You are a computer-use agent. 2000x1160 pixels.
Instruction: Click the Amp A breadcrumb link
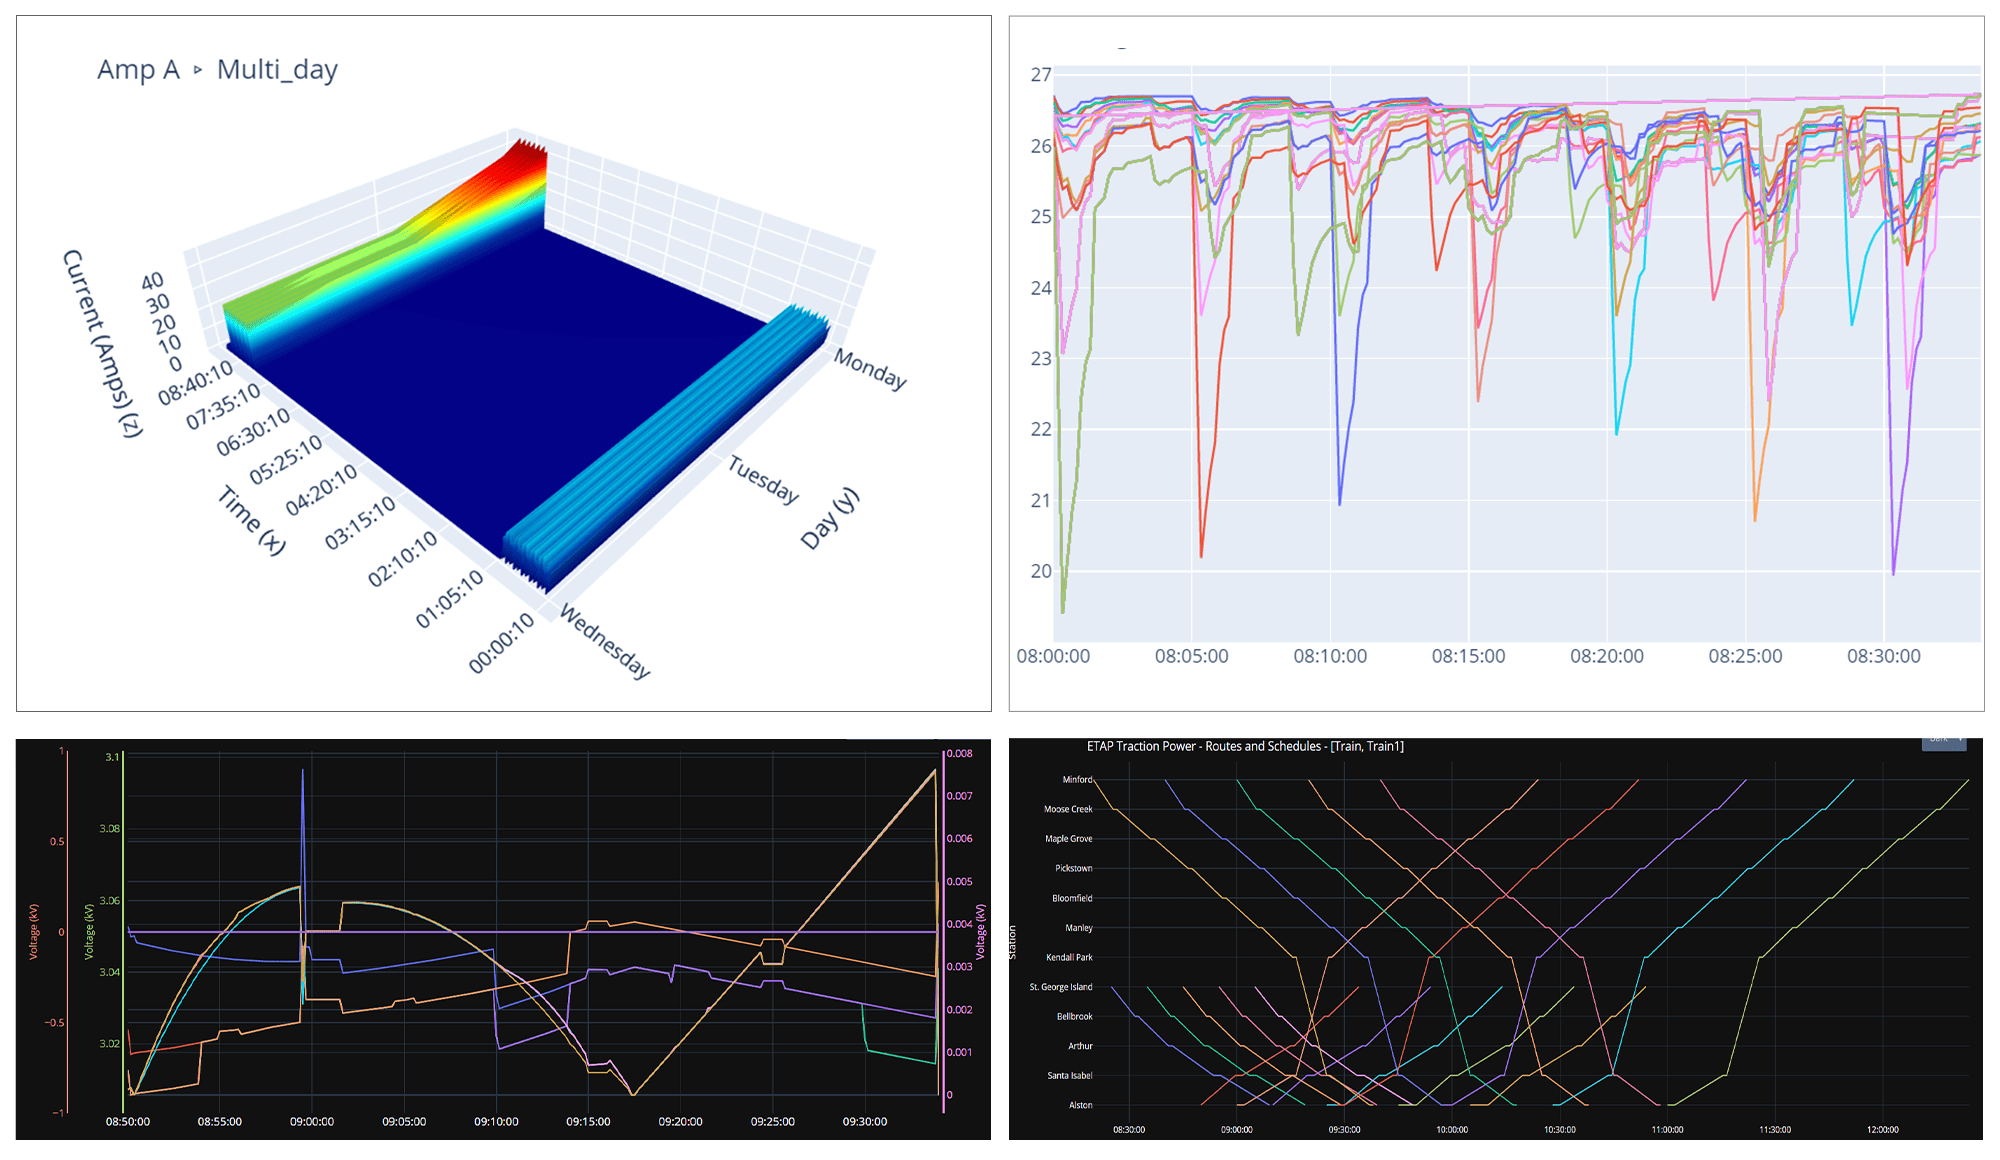[139, 70]
